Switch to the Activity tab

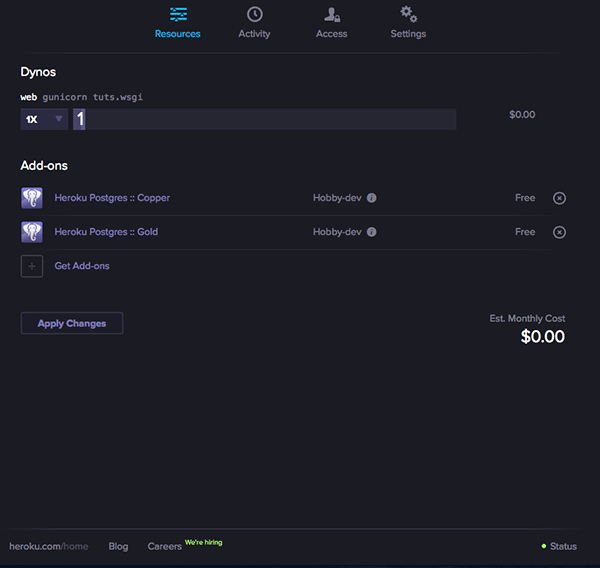(x=254, y=23)
